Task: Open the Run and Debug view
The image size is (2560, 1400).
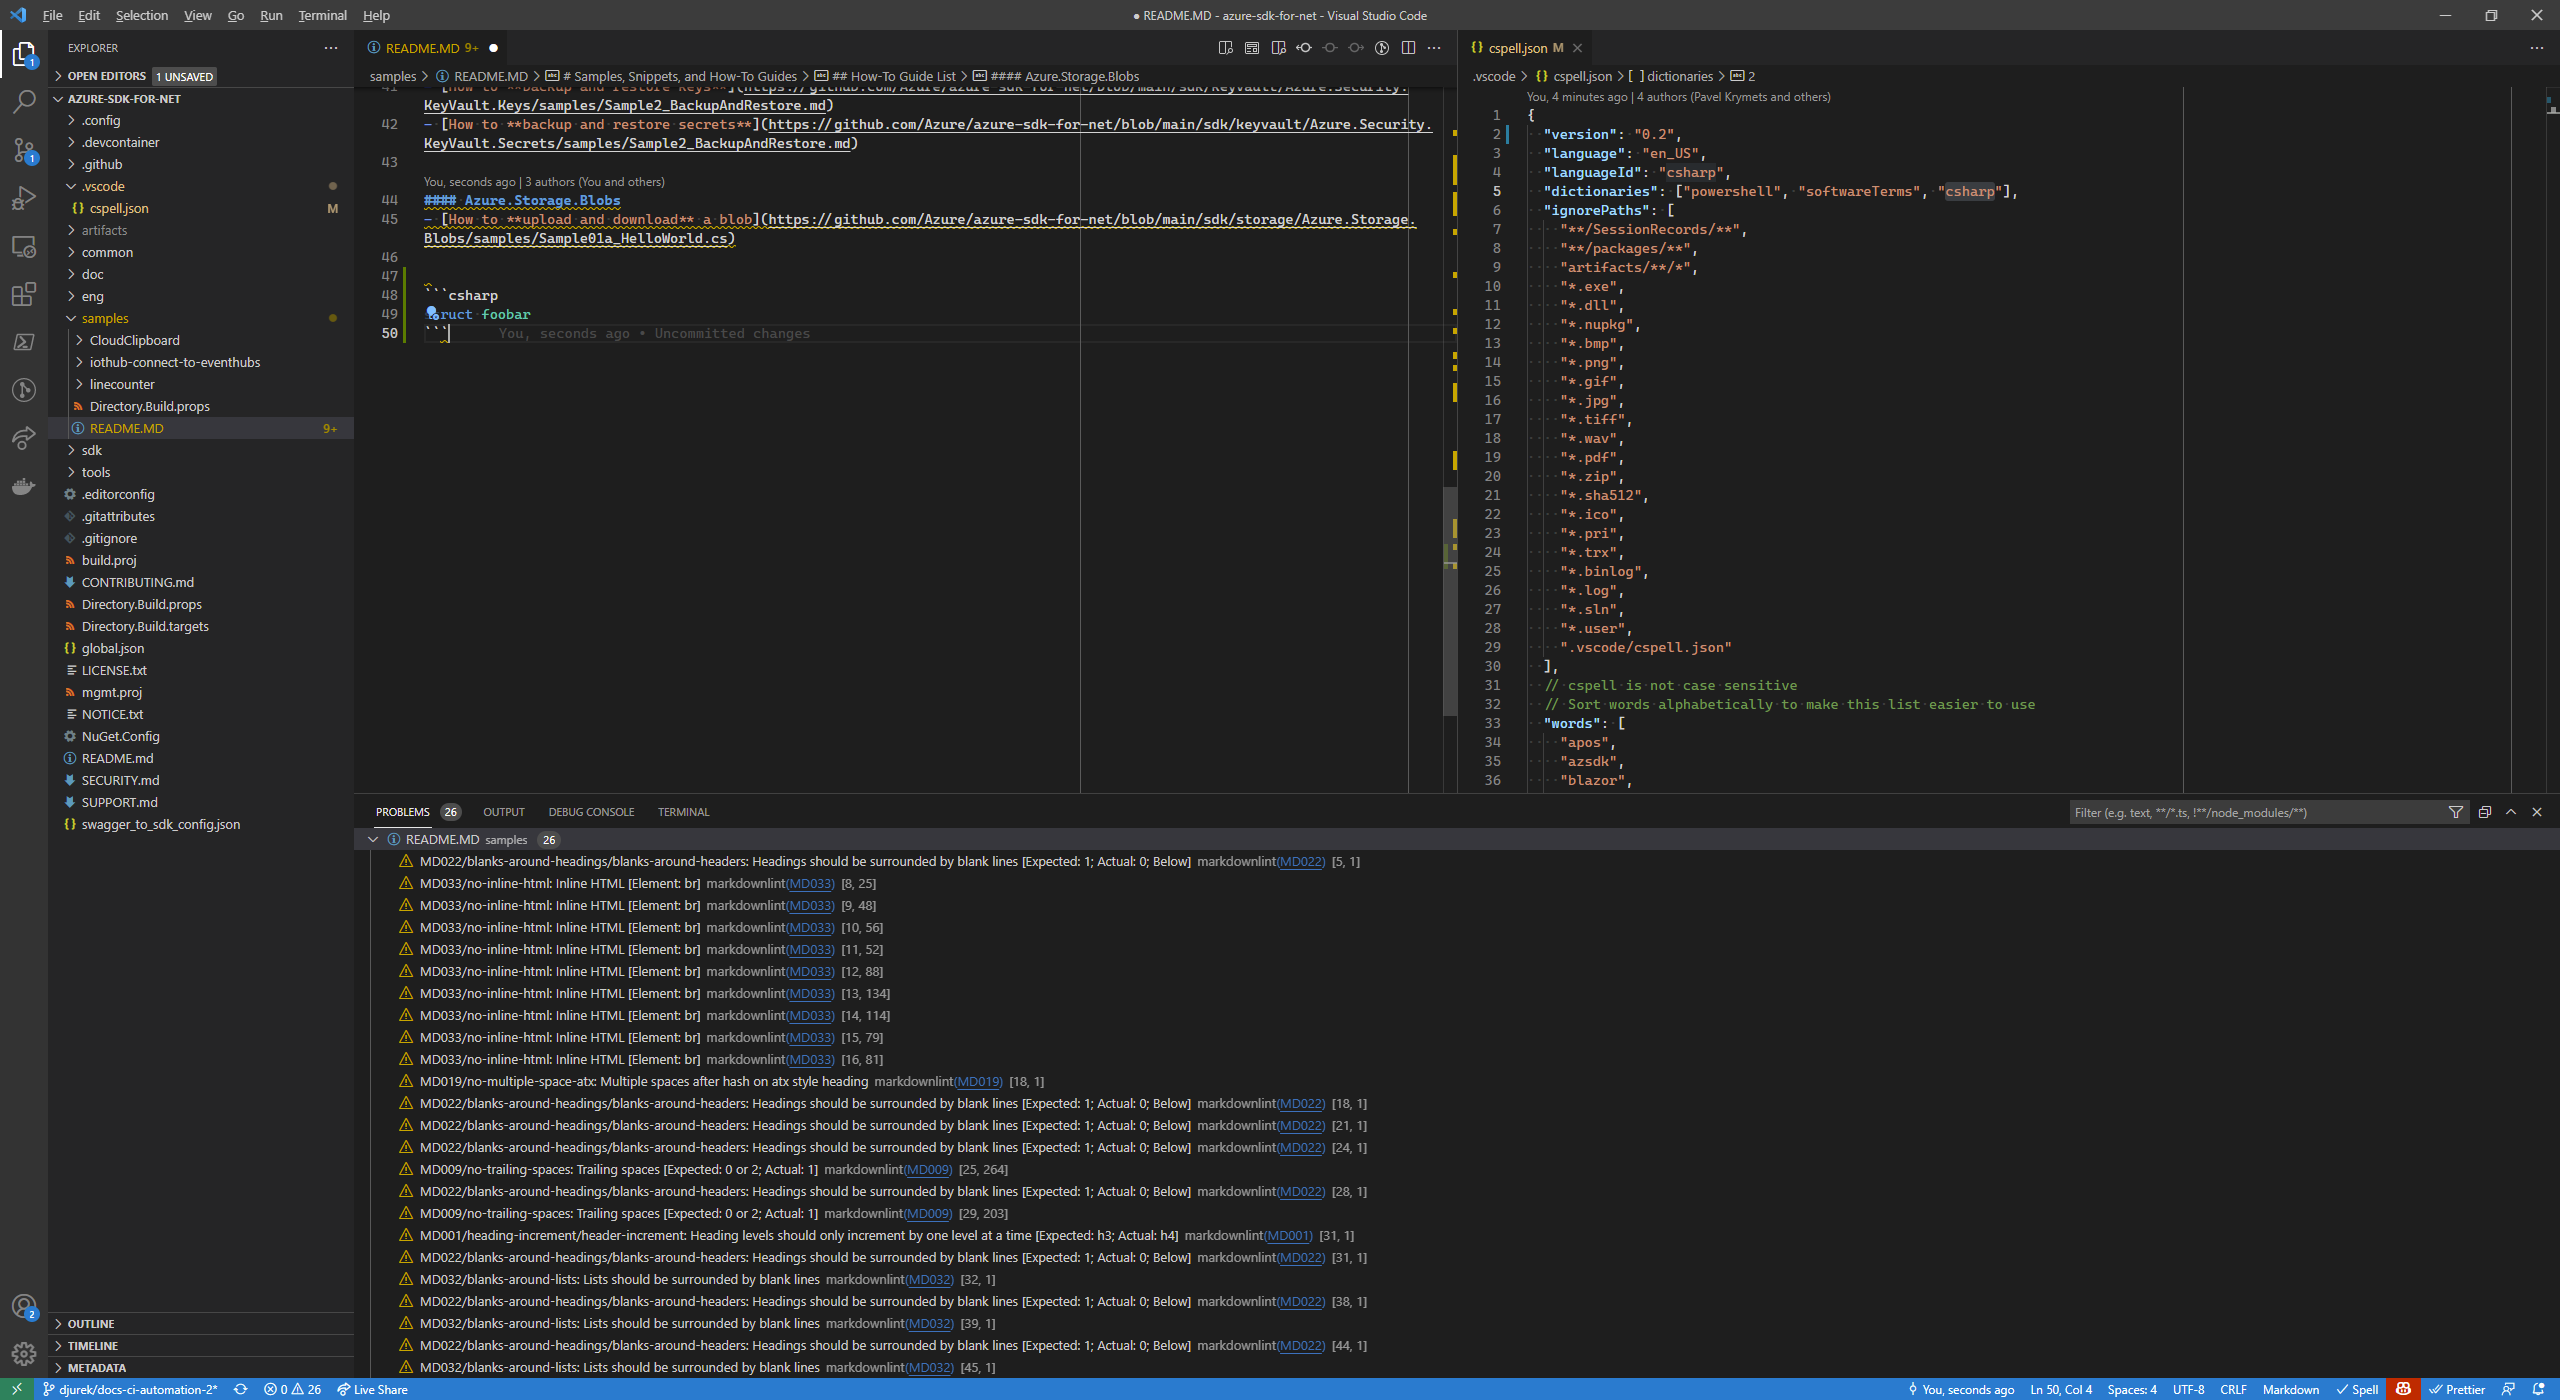Action: tap(24, 198)
